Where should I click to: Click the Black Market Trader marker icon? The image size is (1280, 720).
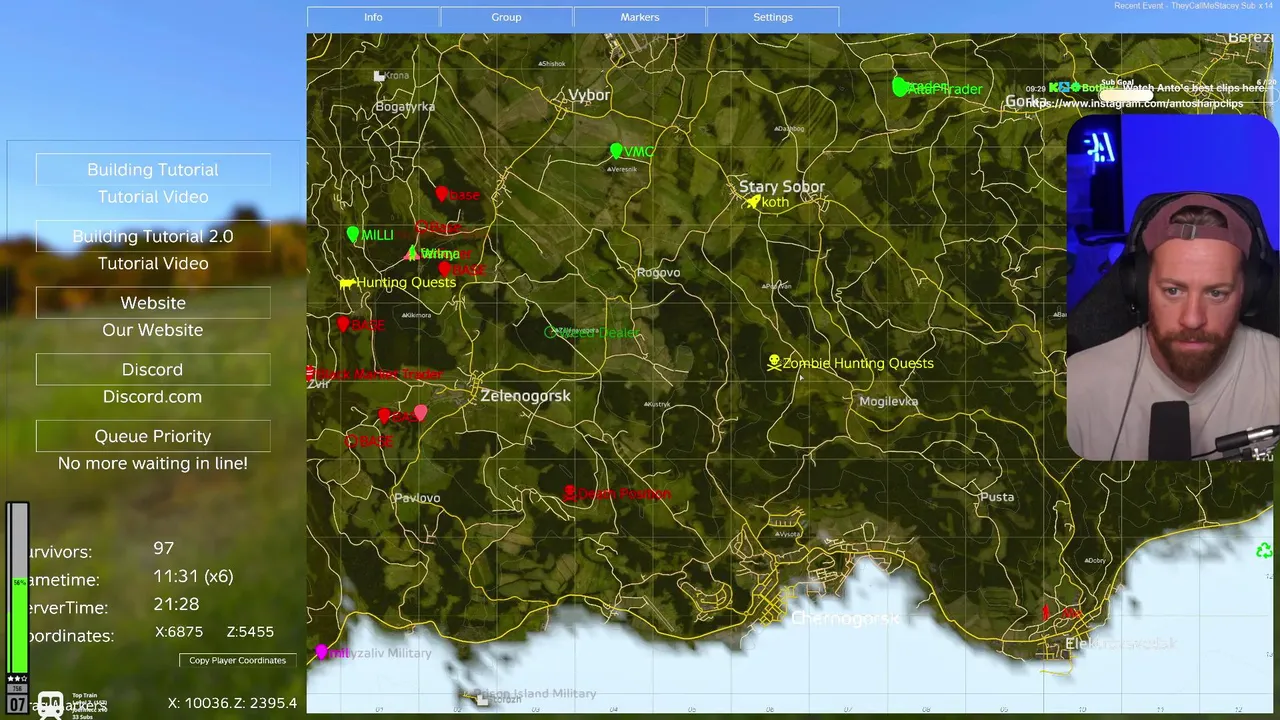coord(310,374)
